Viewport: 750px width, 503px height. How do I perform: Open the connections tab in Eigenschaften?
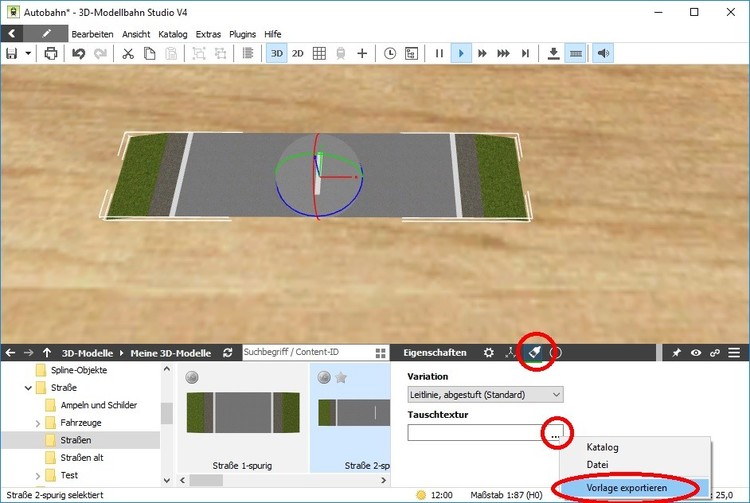click(x=510, y=353)
